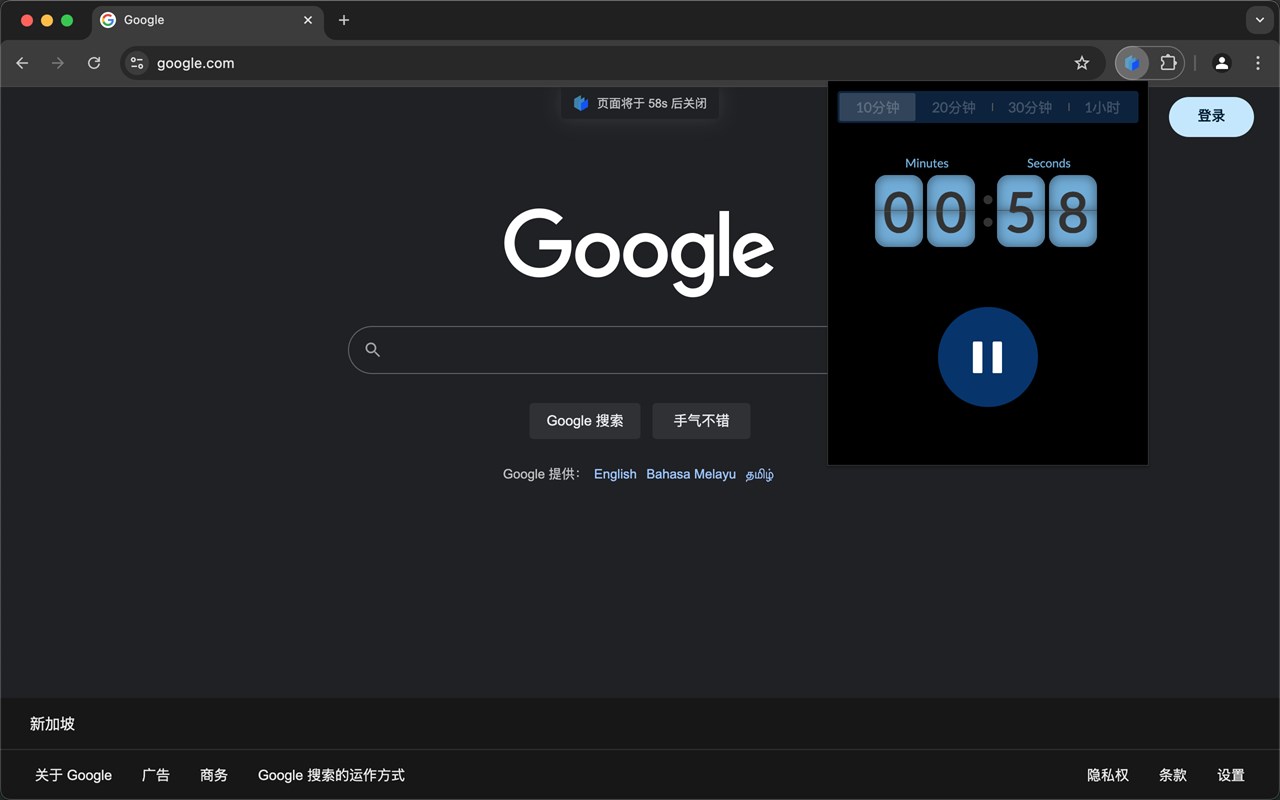Screen dimensions: 1280x800
Task: Click the 58 seconds flip digits
Action: tap(1047, 211)
